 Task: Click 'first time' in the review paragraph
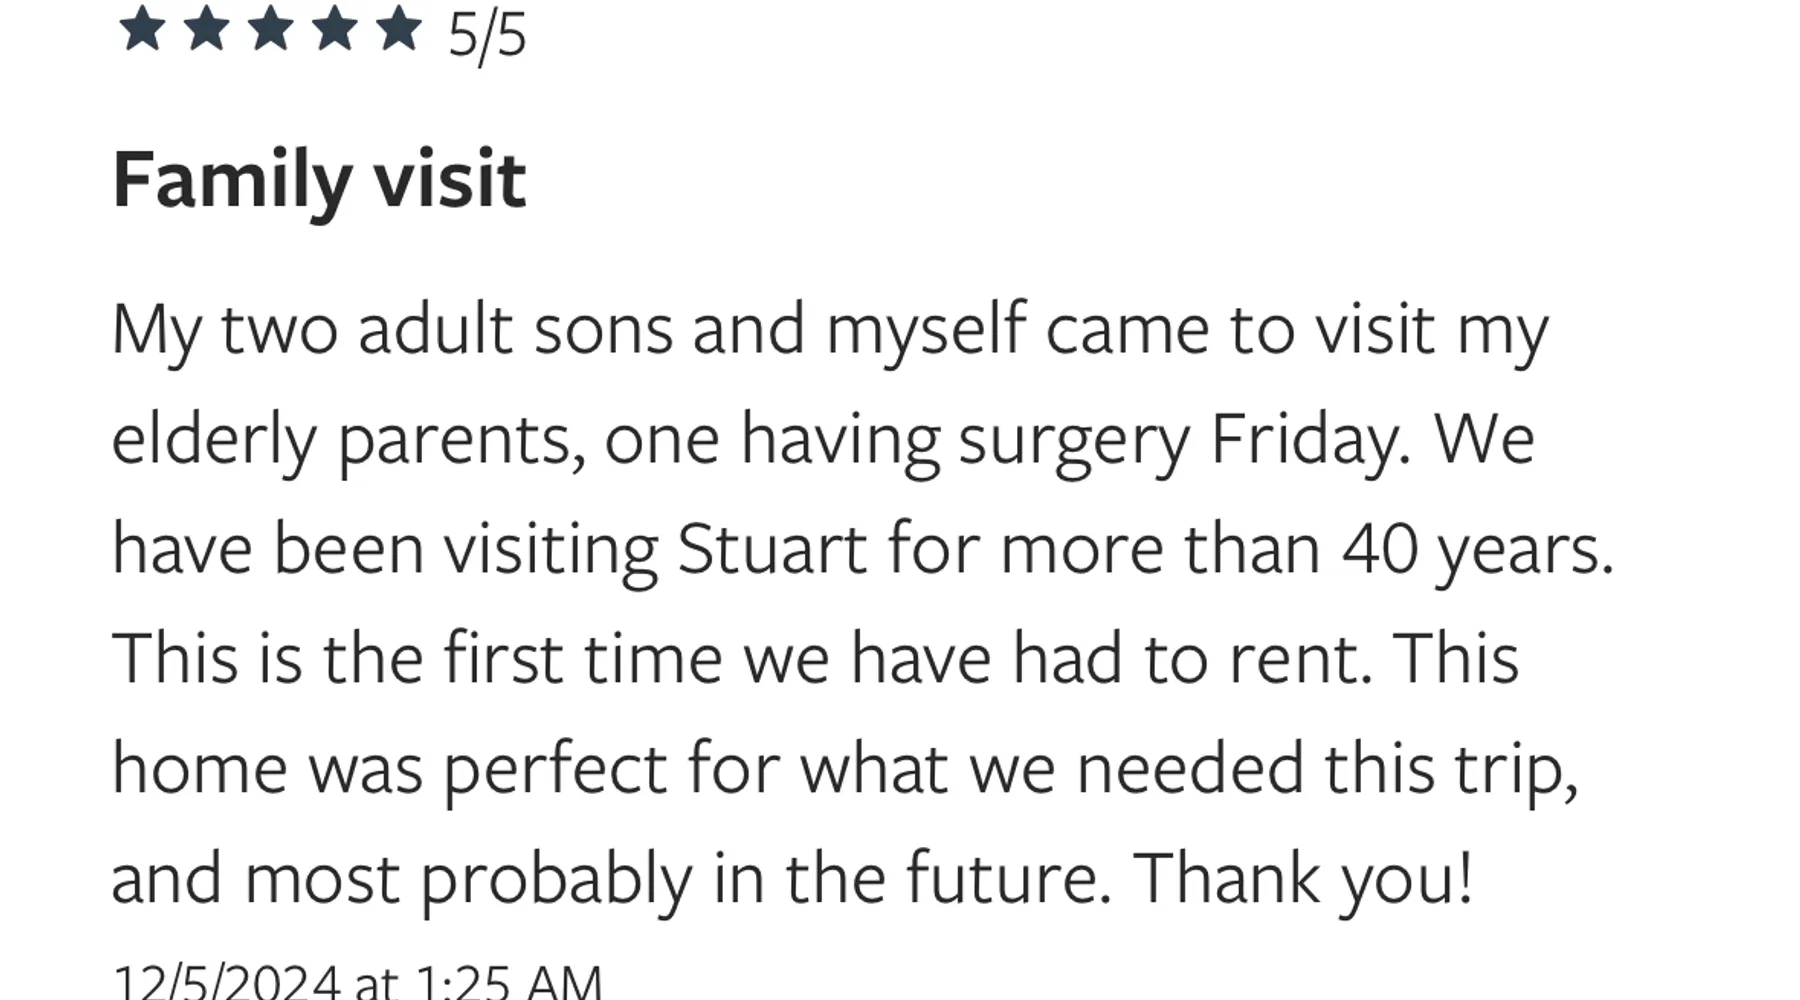point(583,659)
